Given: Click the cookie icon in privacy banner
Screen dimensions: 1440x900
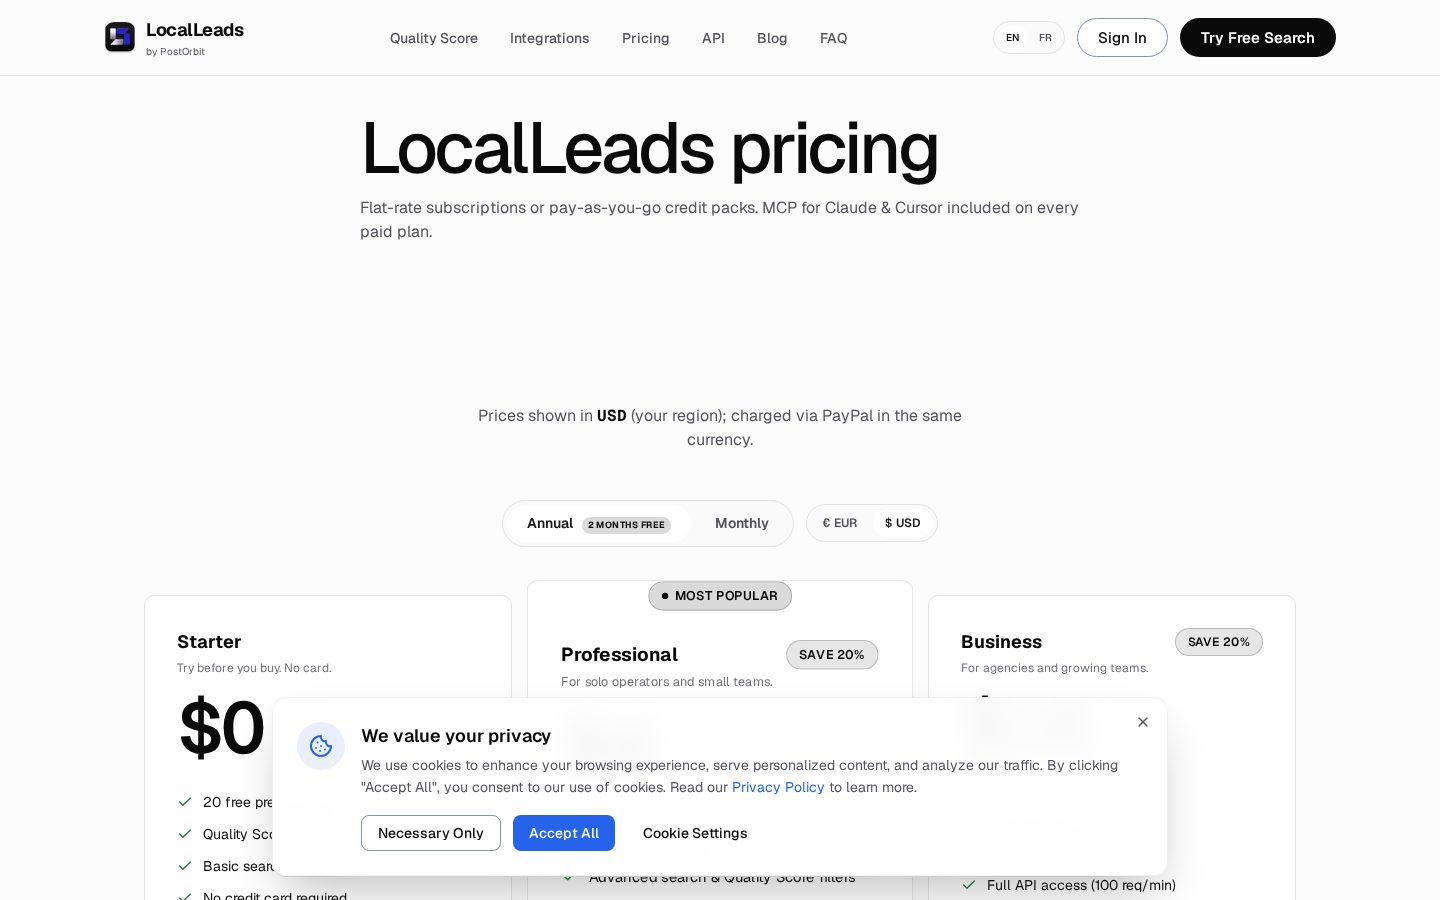Looking at the screenshot, I should [321, 746].
